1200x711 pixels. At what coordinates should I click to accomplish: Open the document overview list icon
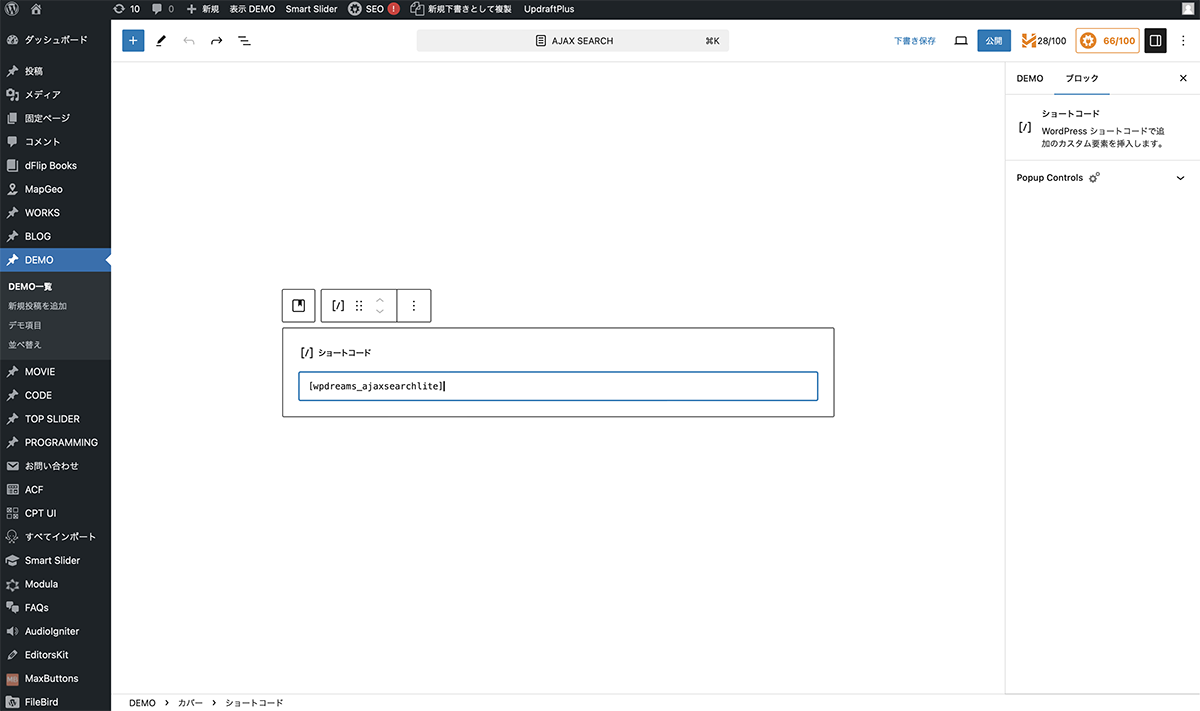tap(244, 41)
